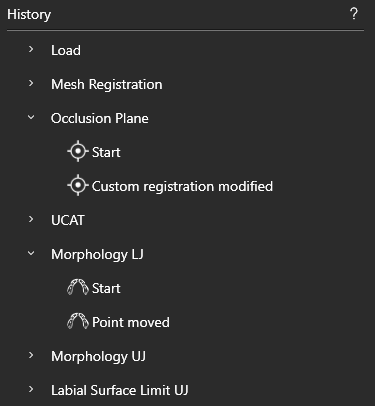Viewport: 375px width, 406px height.
Task: Click the target icon beside Custom registration modified
Action: coord(78,185)
